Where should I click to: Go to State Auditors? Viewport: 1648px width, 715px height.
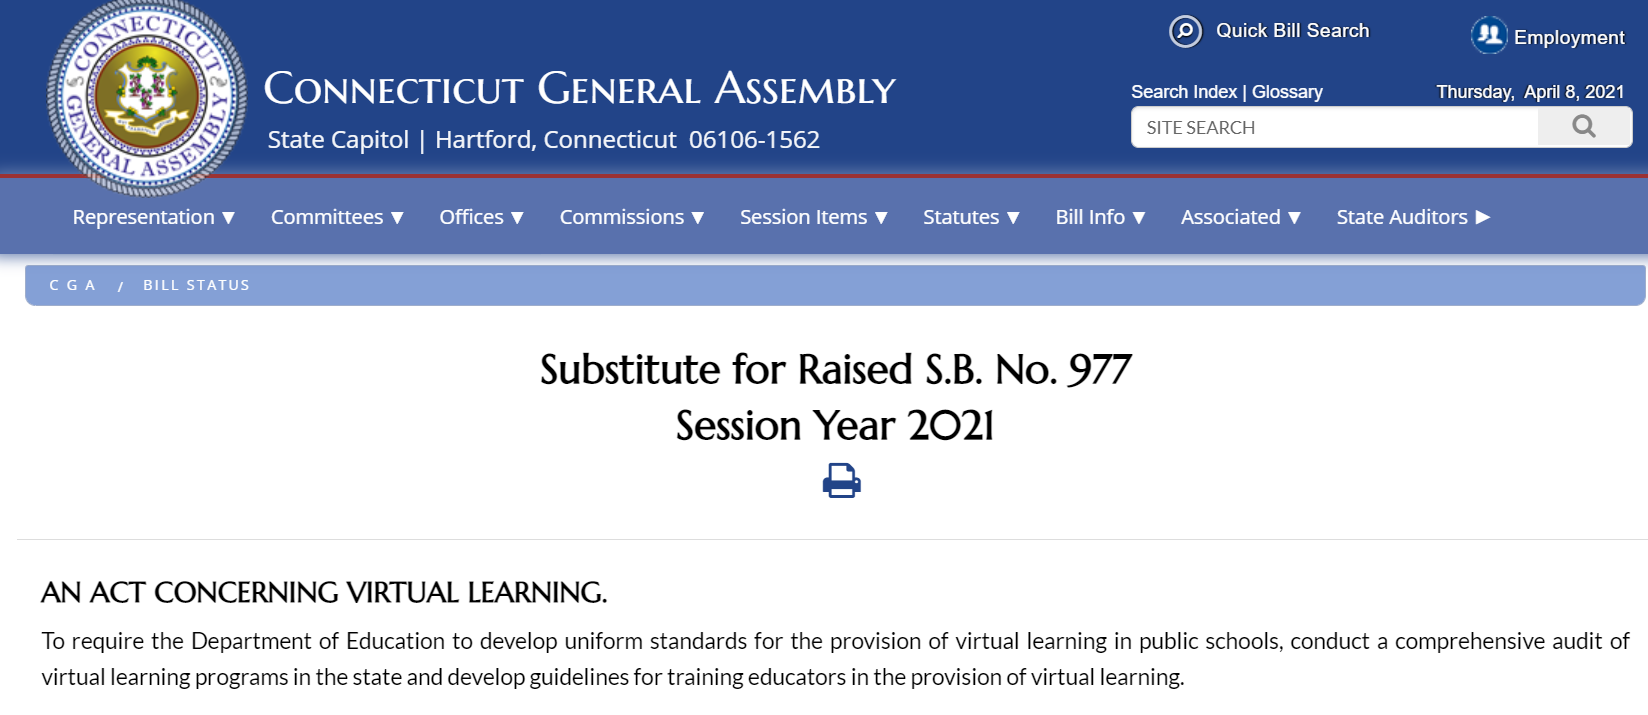pyautogui.click(x=1412, y=217)
